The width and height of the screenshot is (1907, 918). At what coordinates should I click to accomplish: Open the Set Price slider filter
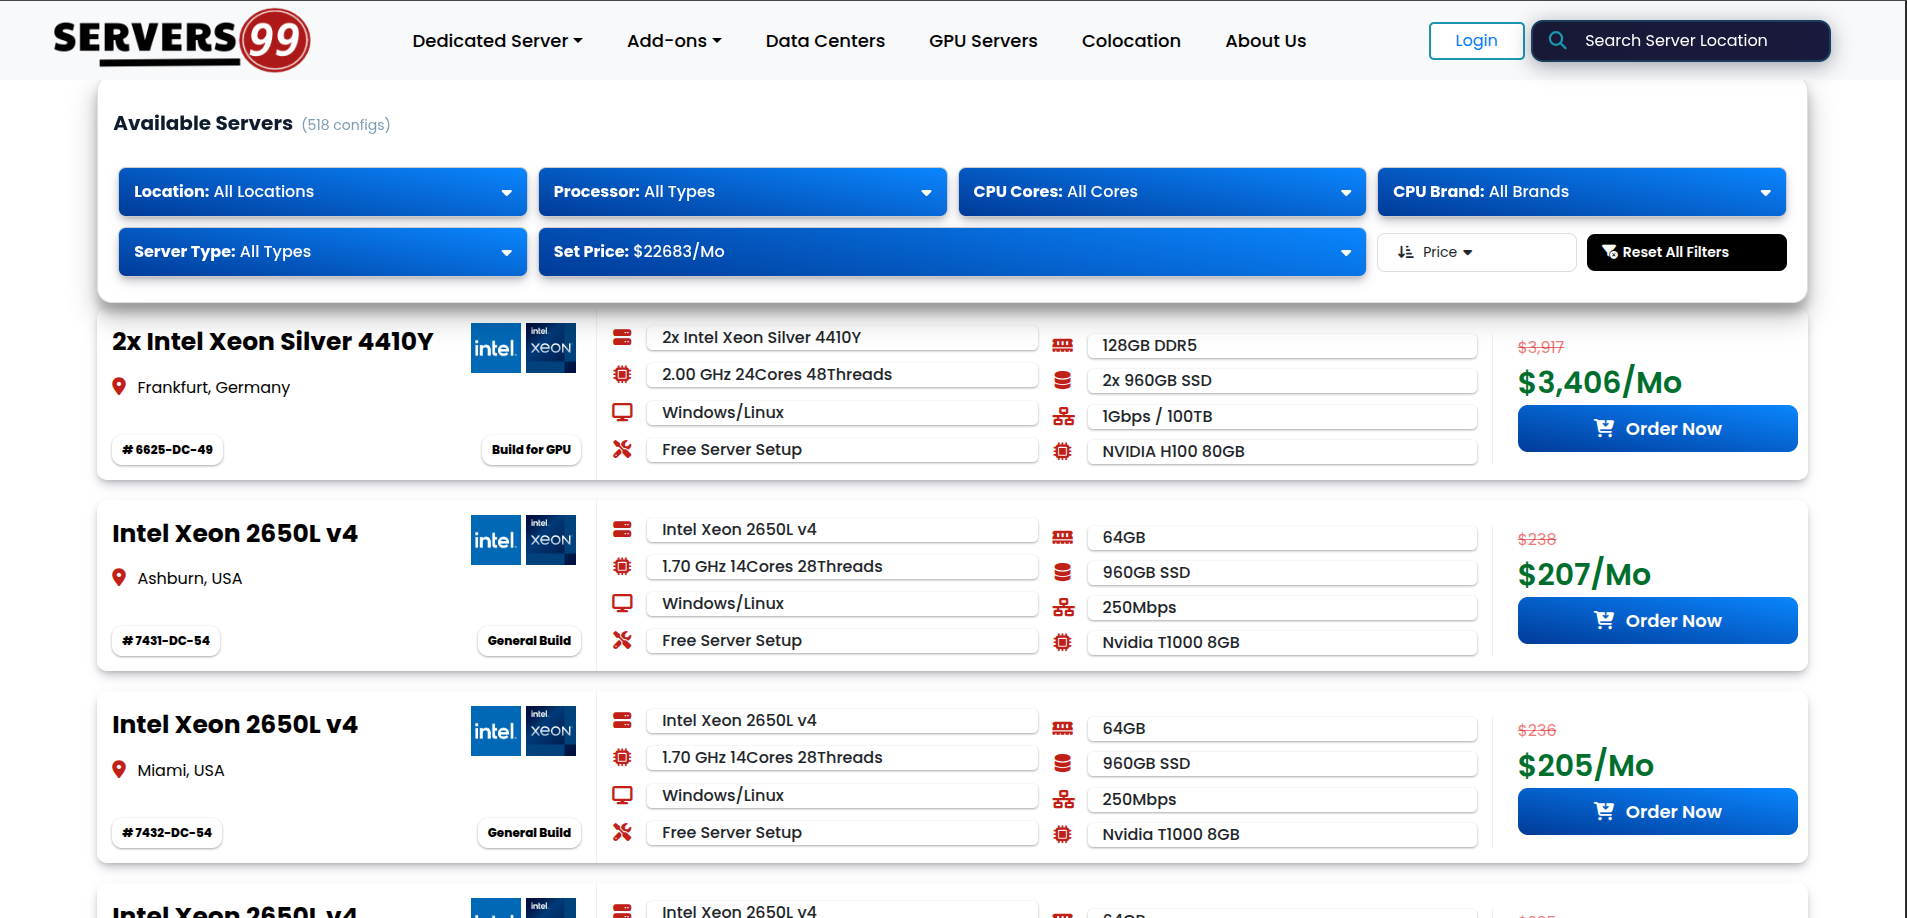point(951,252)
